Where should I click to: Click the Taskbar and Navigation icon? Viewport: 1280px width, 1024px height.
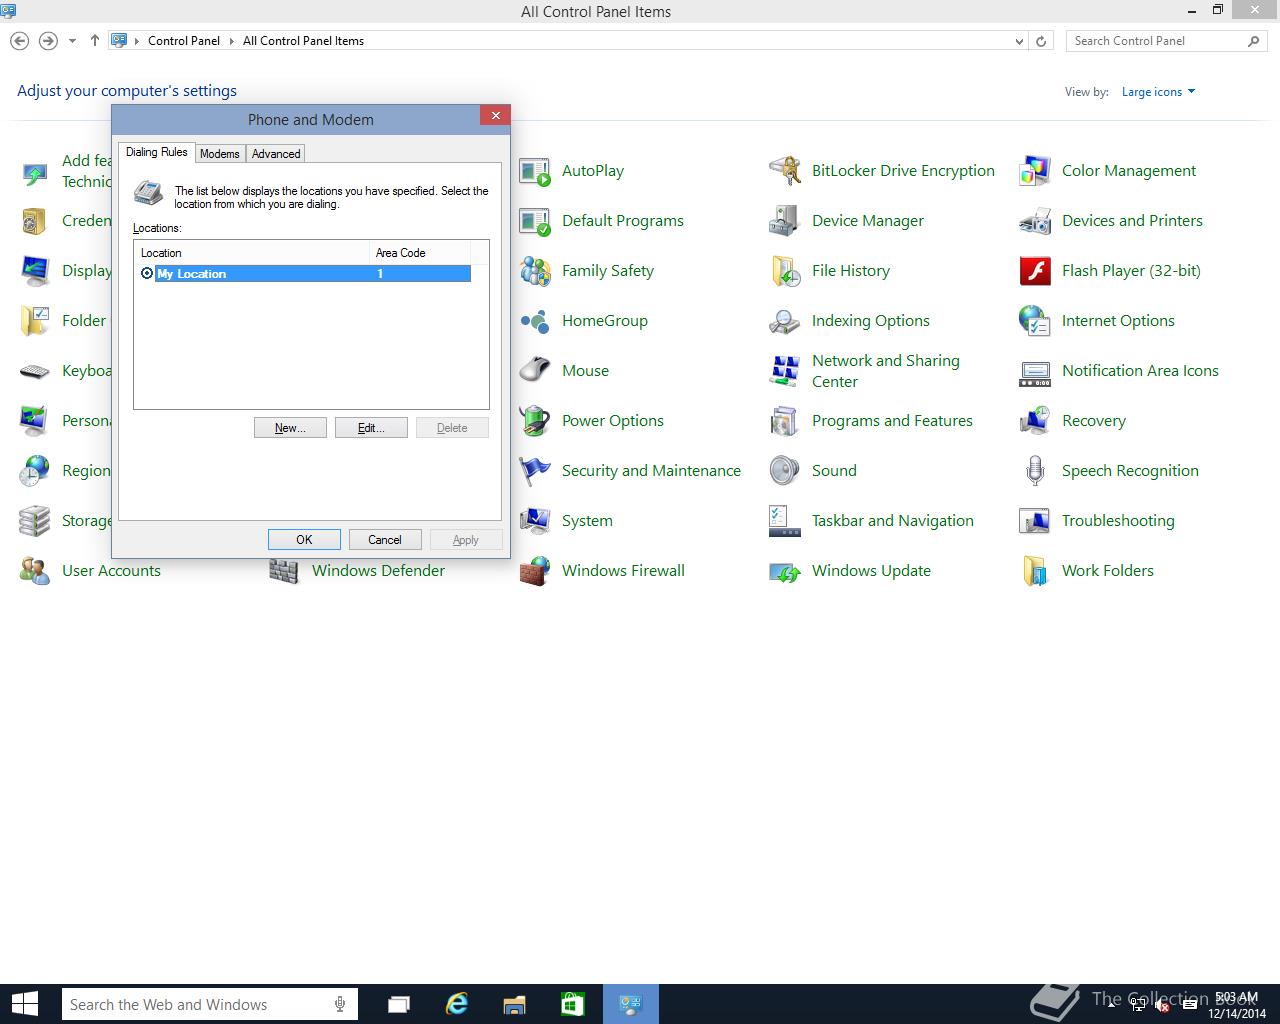(x=785, y=520)
